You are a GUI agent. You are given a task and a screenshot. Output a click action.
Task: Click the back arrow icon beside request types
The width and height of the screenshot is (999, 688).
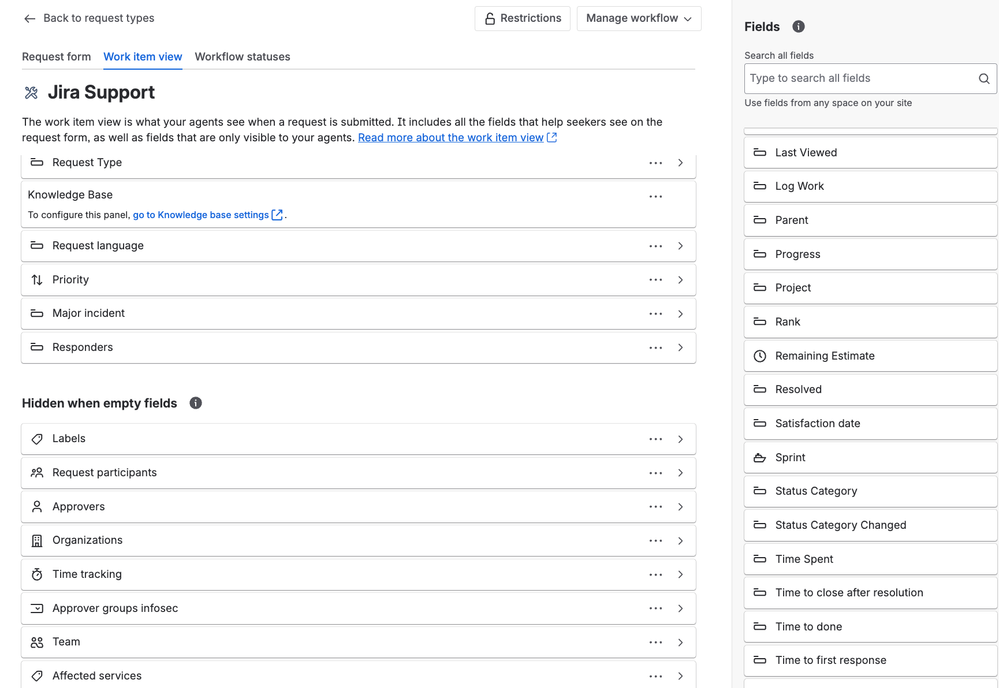29,18
